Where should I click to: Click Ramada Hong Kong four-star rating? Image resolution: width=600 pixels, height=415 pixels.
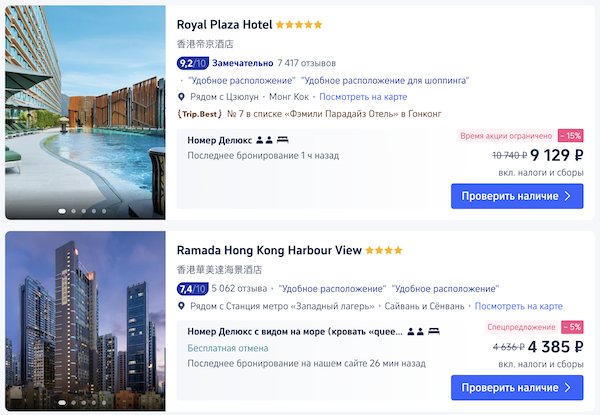(384, 251)
